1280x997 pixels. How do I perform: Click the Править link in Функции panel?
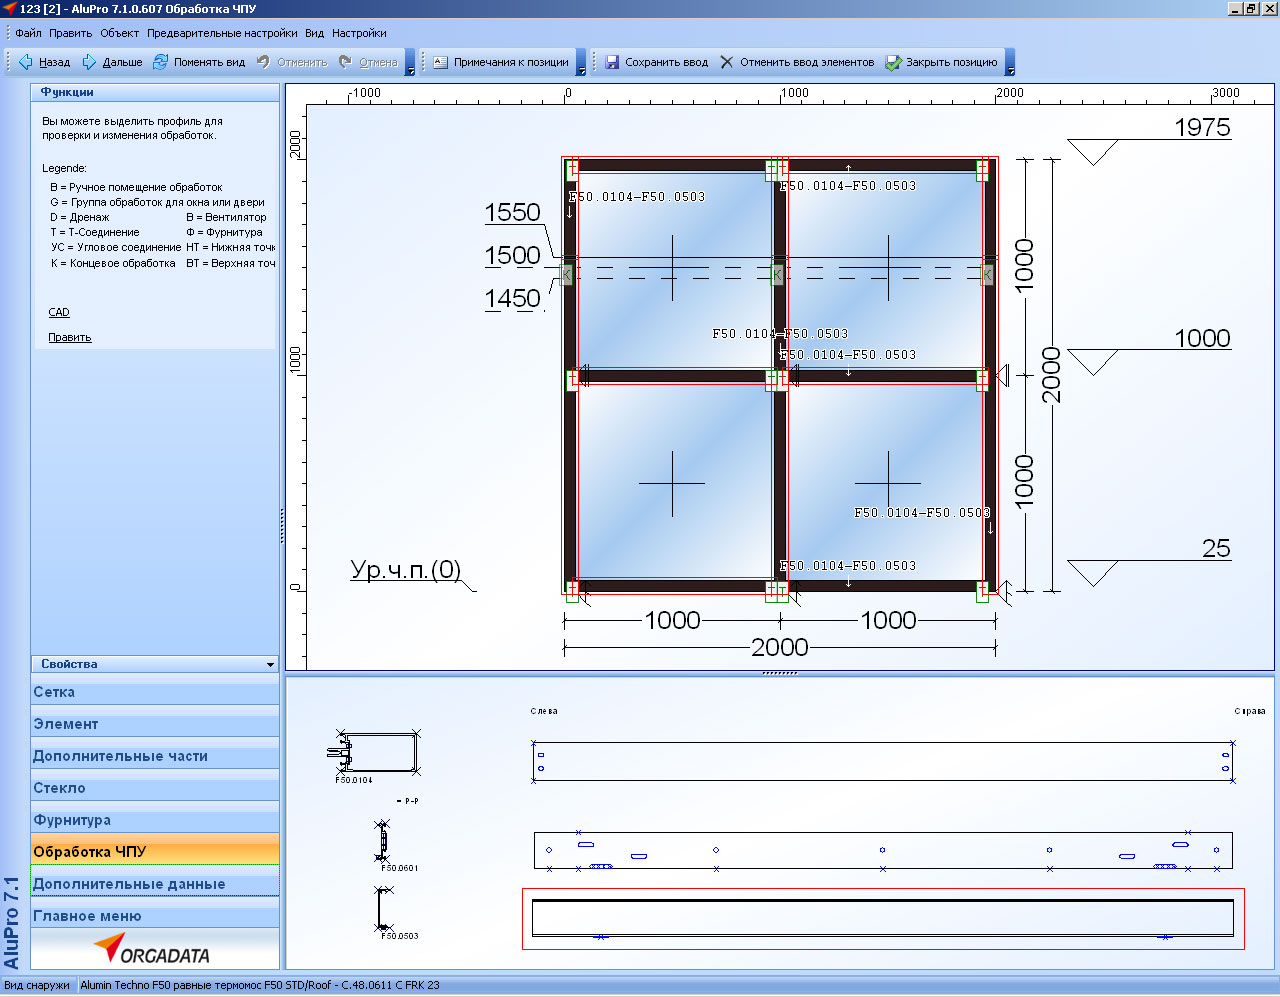tap(70, 337)
